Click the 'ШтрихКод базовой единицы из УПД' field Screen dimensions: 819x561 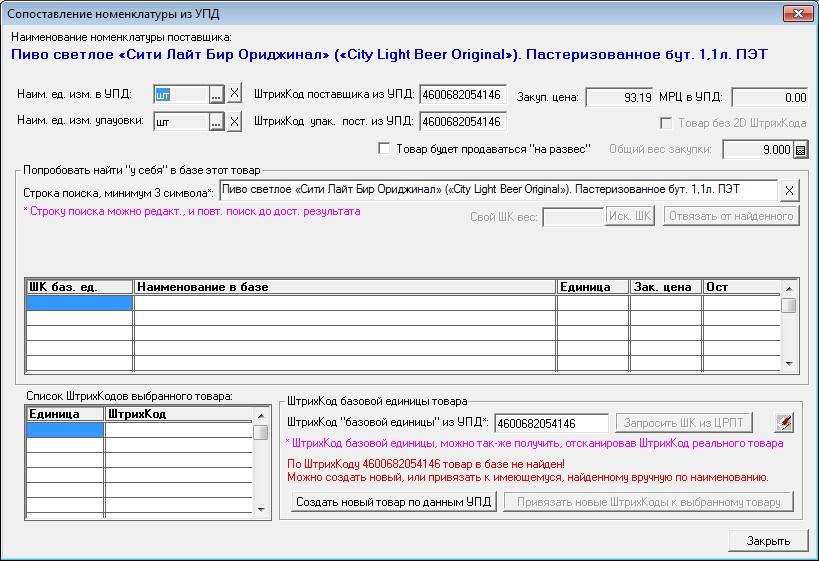coord(551,424)
